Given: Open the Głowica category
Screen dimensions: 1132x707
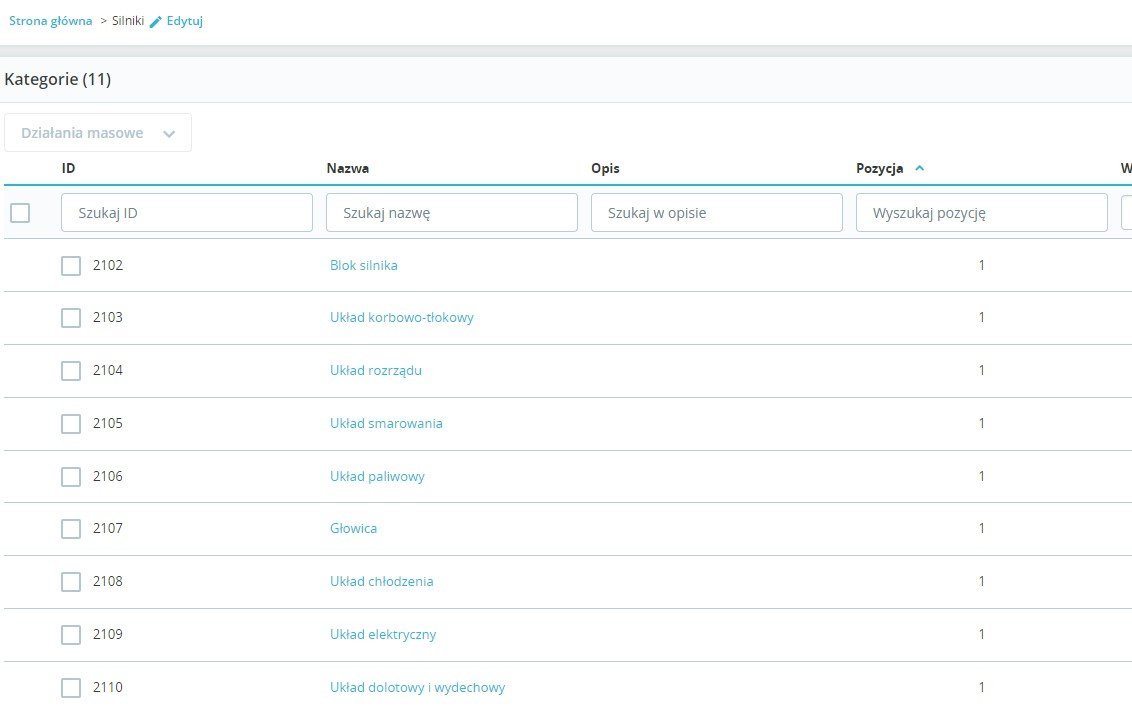Looking at the screenshot, I should [x=354, y=528].
